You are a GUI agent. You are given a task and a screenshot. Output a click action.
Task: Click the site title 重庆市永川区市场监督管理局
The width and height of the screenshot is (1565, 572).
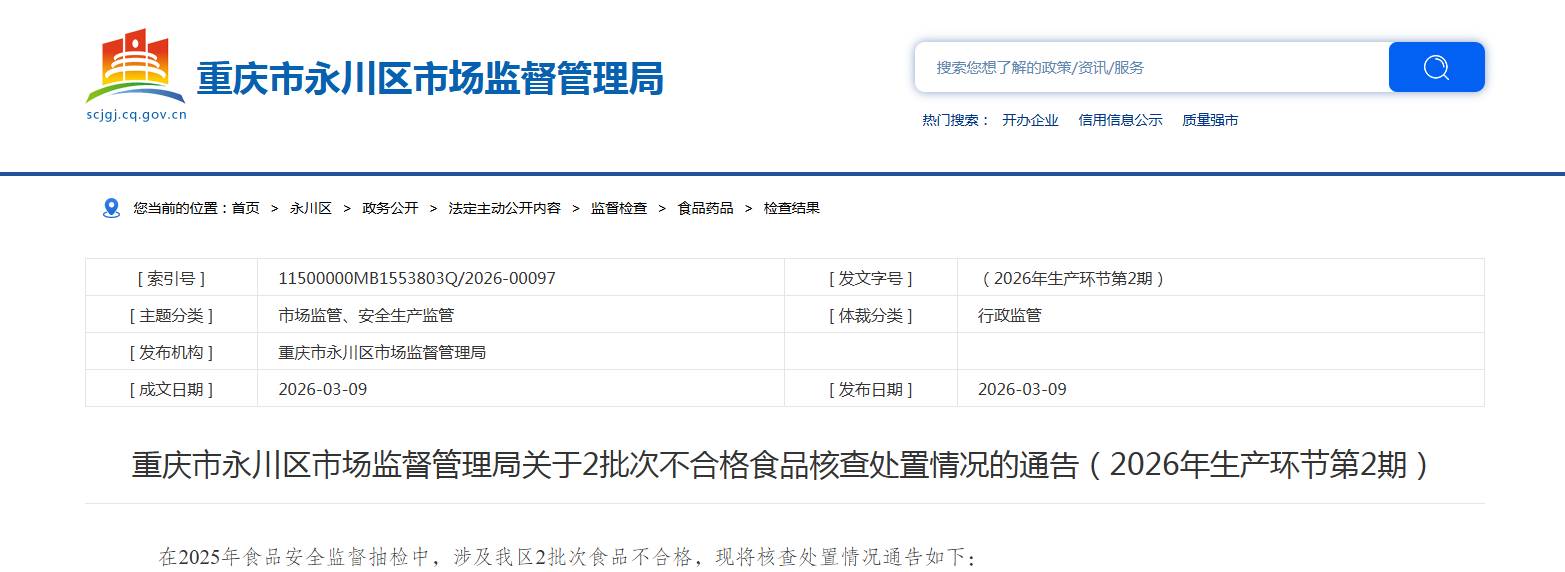429,78
